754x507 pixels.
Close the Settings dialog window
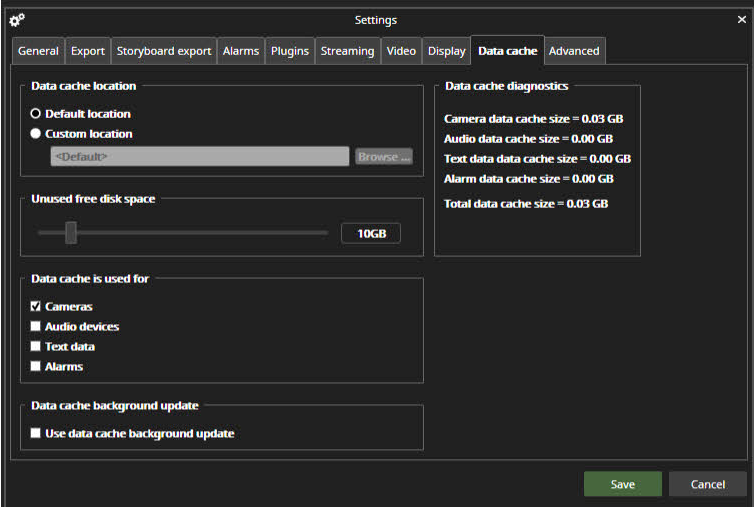(x=741, y=20)
